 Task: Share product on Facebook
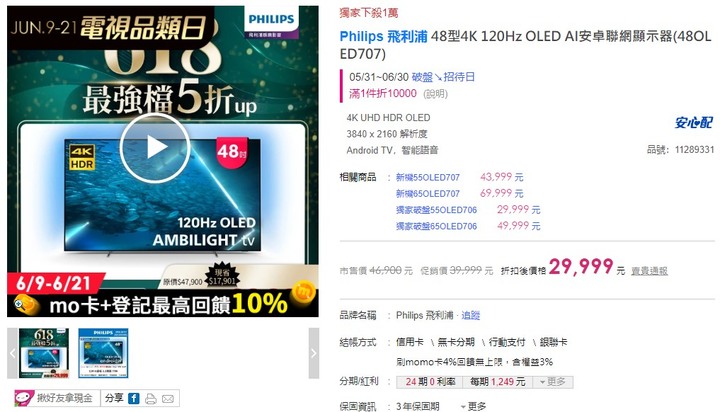(x=134, y=398)
